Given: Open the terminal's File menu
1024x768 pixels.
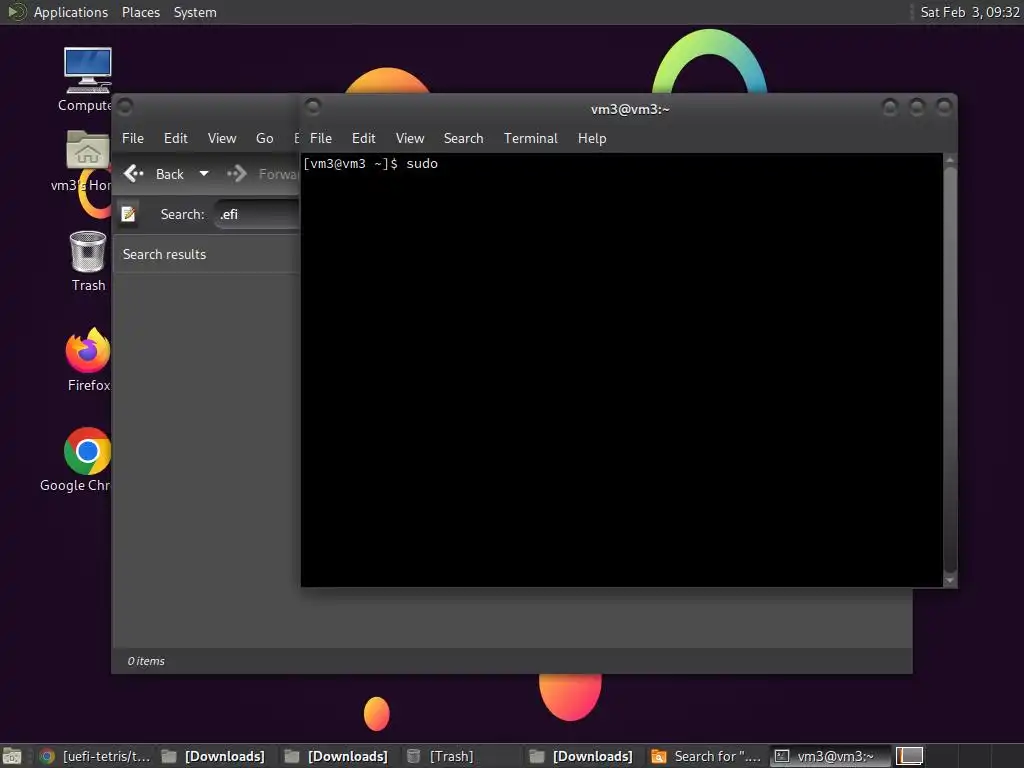Looking at the screenshot, I should 321,138.
